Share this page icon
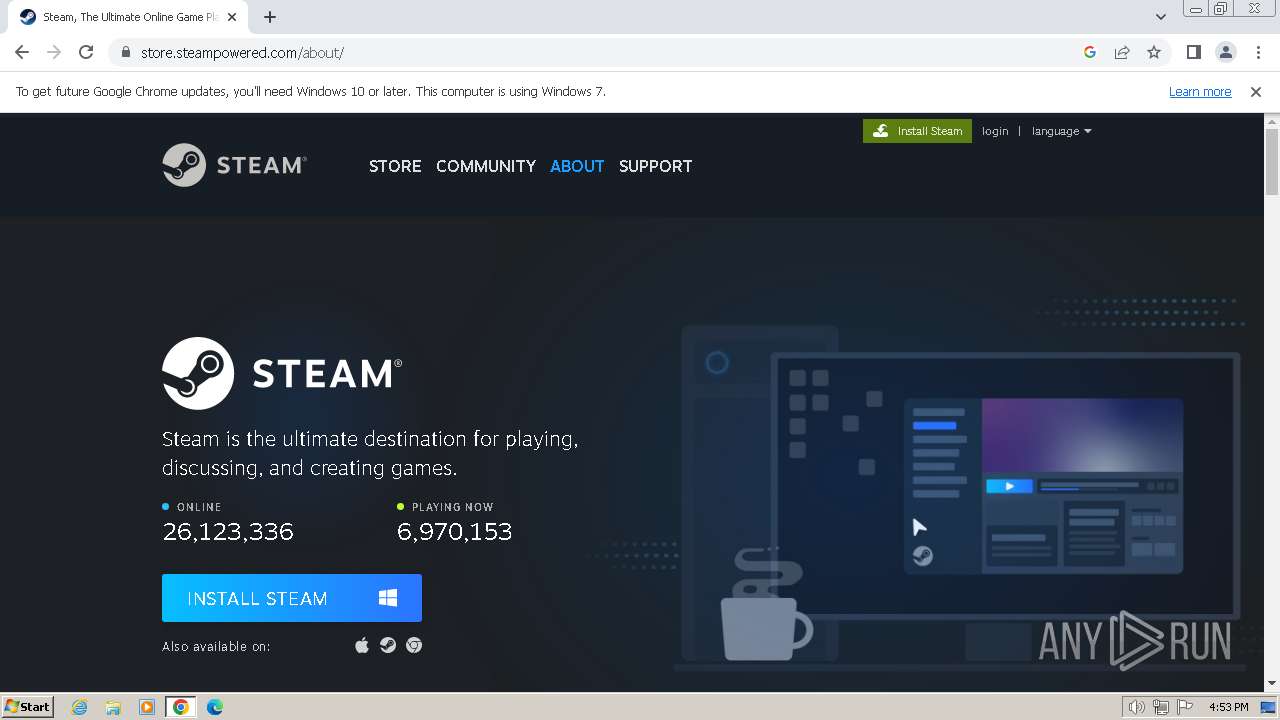 pyautogui.click(x=1122, y=52)
